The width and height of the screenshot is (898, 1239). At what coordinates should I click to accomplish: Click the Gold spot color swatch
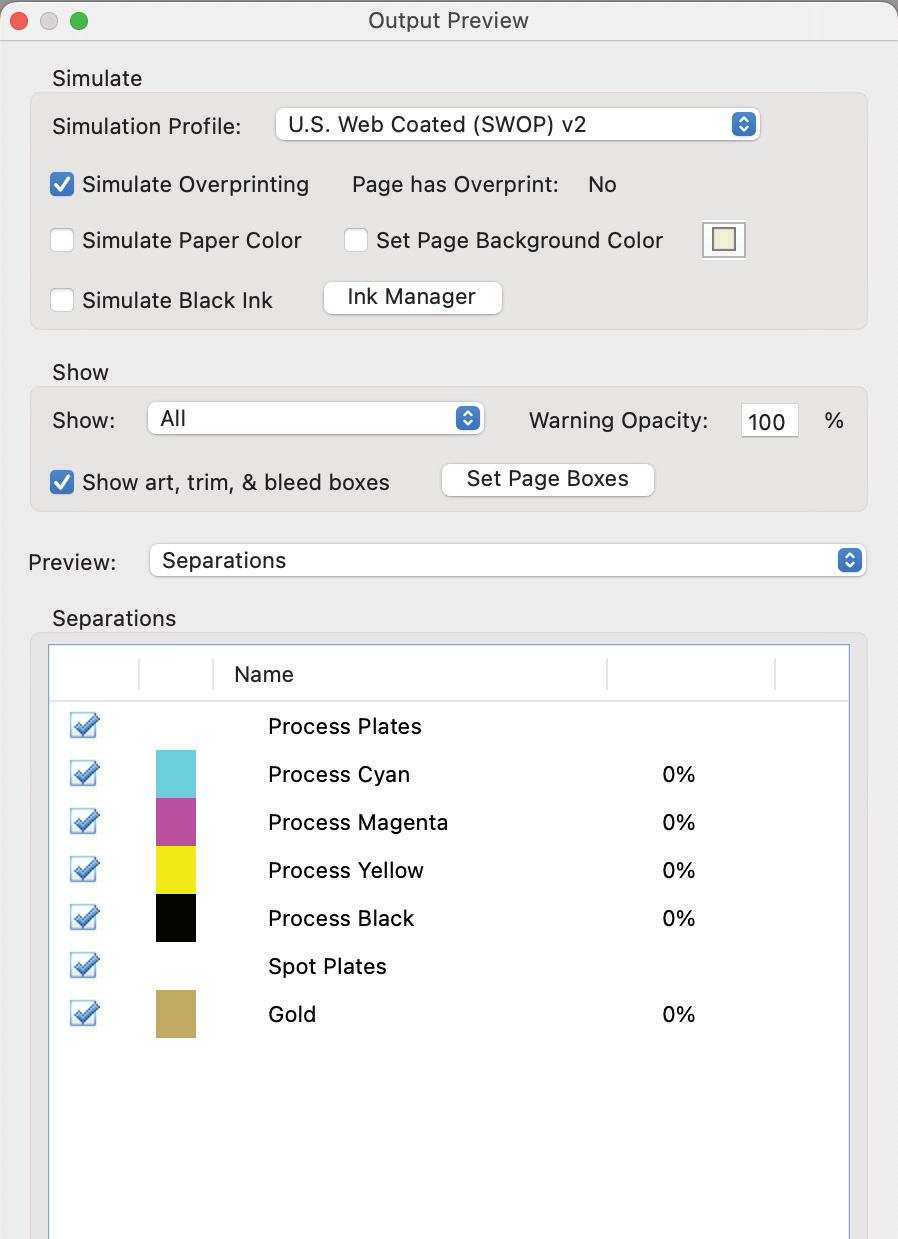pyautogui.click(x=176, y=1014)
